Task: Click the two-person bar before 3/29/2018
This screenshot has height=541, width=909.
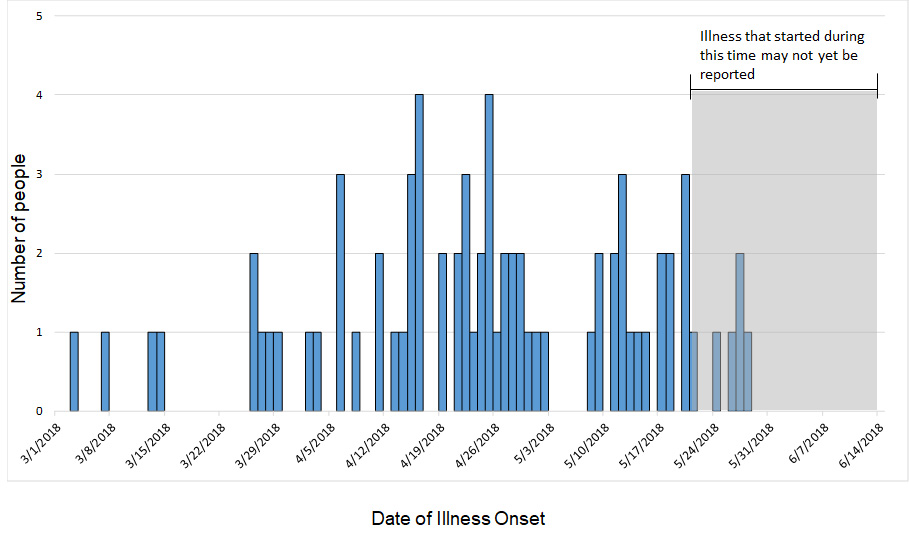Action: pos(254,332)
